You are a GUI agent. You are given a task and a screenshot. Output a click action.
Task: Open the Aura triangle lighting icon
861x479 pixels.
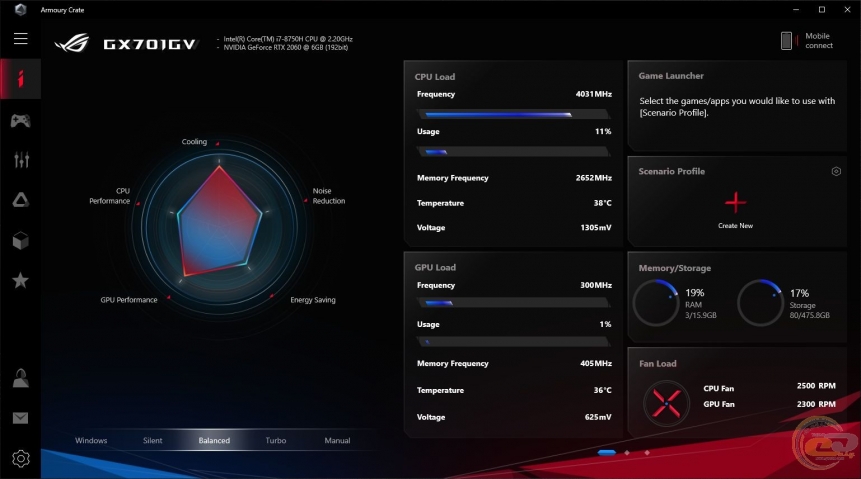[21, 200]
